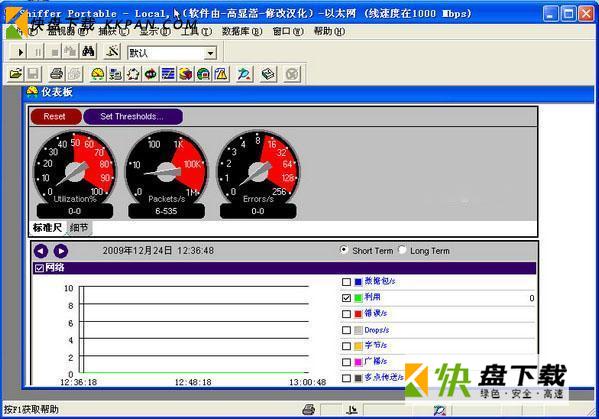Open the Capture Panel toolbar icon
Viewport: 599px width, 419px height.
pos(244,74)
